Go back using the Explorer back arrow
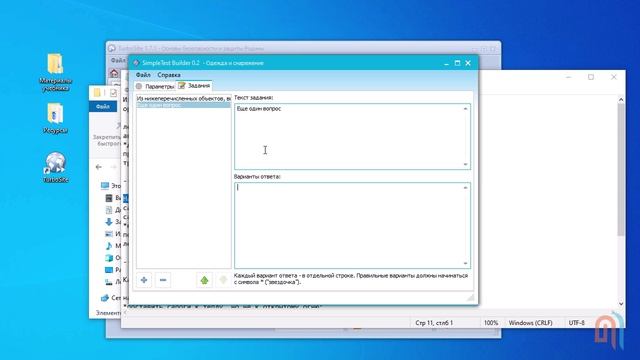This screenshot has width=640, height=360. (x=98, y=167)
